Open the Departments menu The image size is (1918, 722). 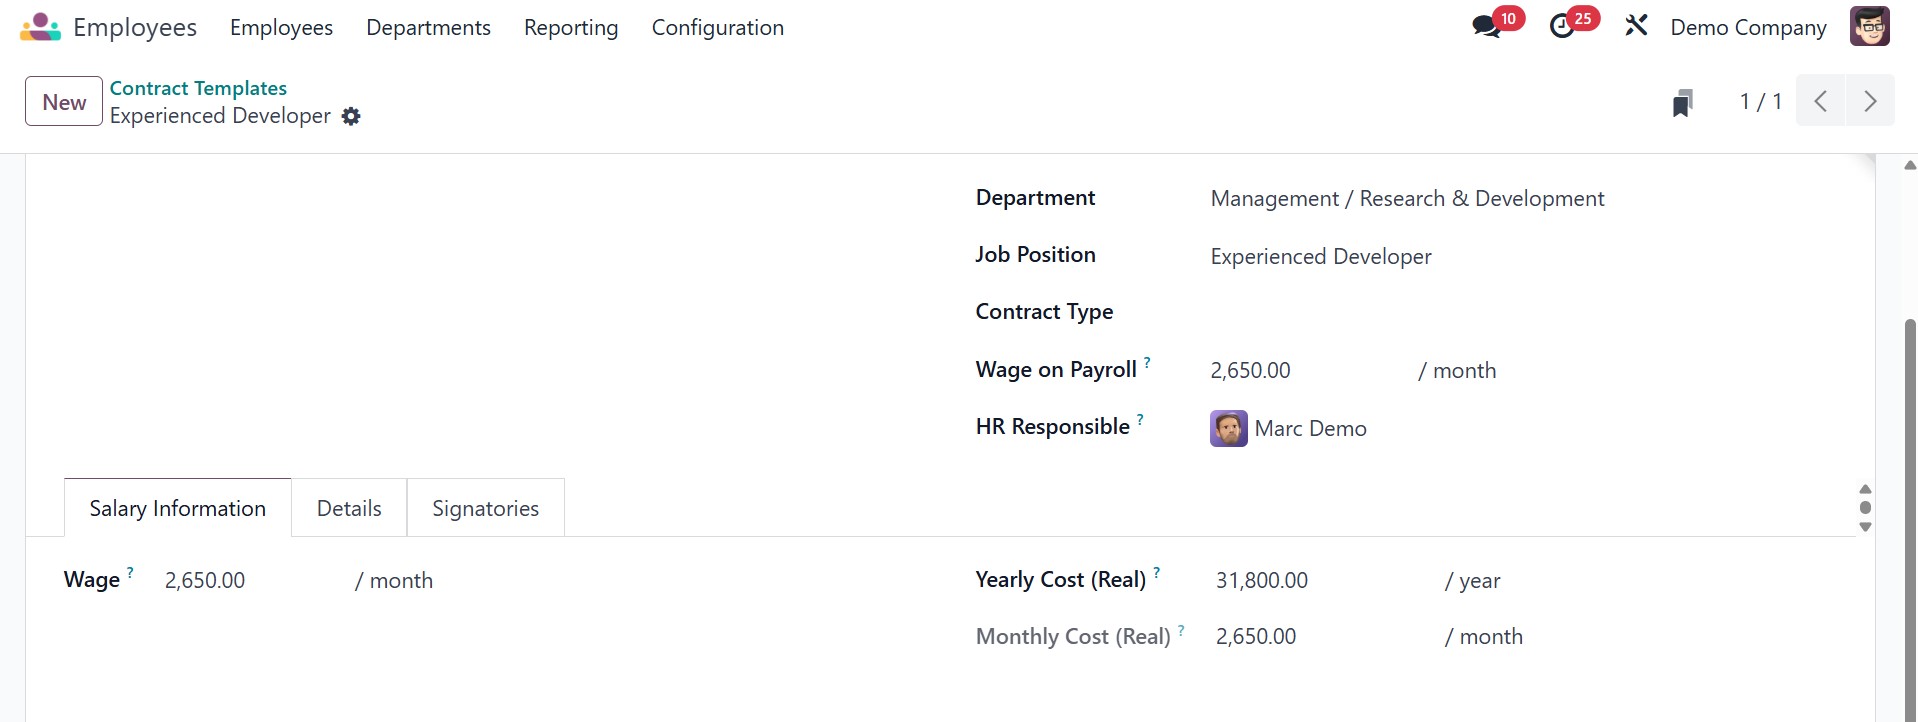pos(428,28)
